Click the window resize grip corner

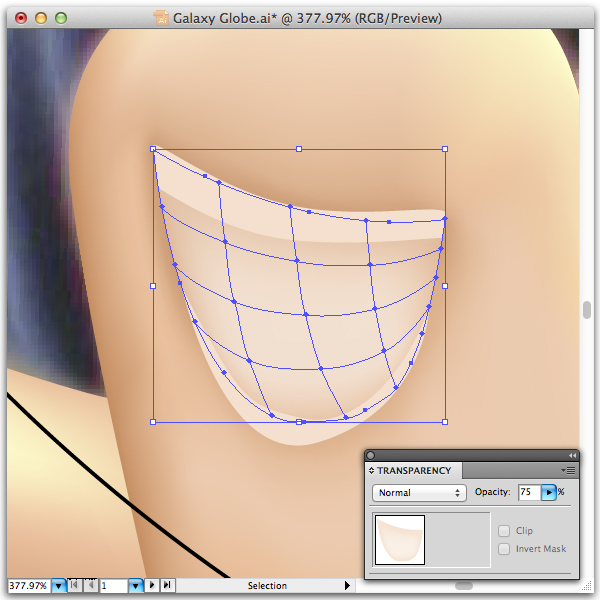point(587,586)
